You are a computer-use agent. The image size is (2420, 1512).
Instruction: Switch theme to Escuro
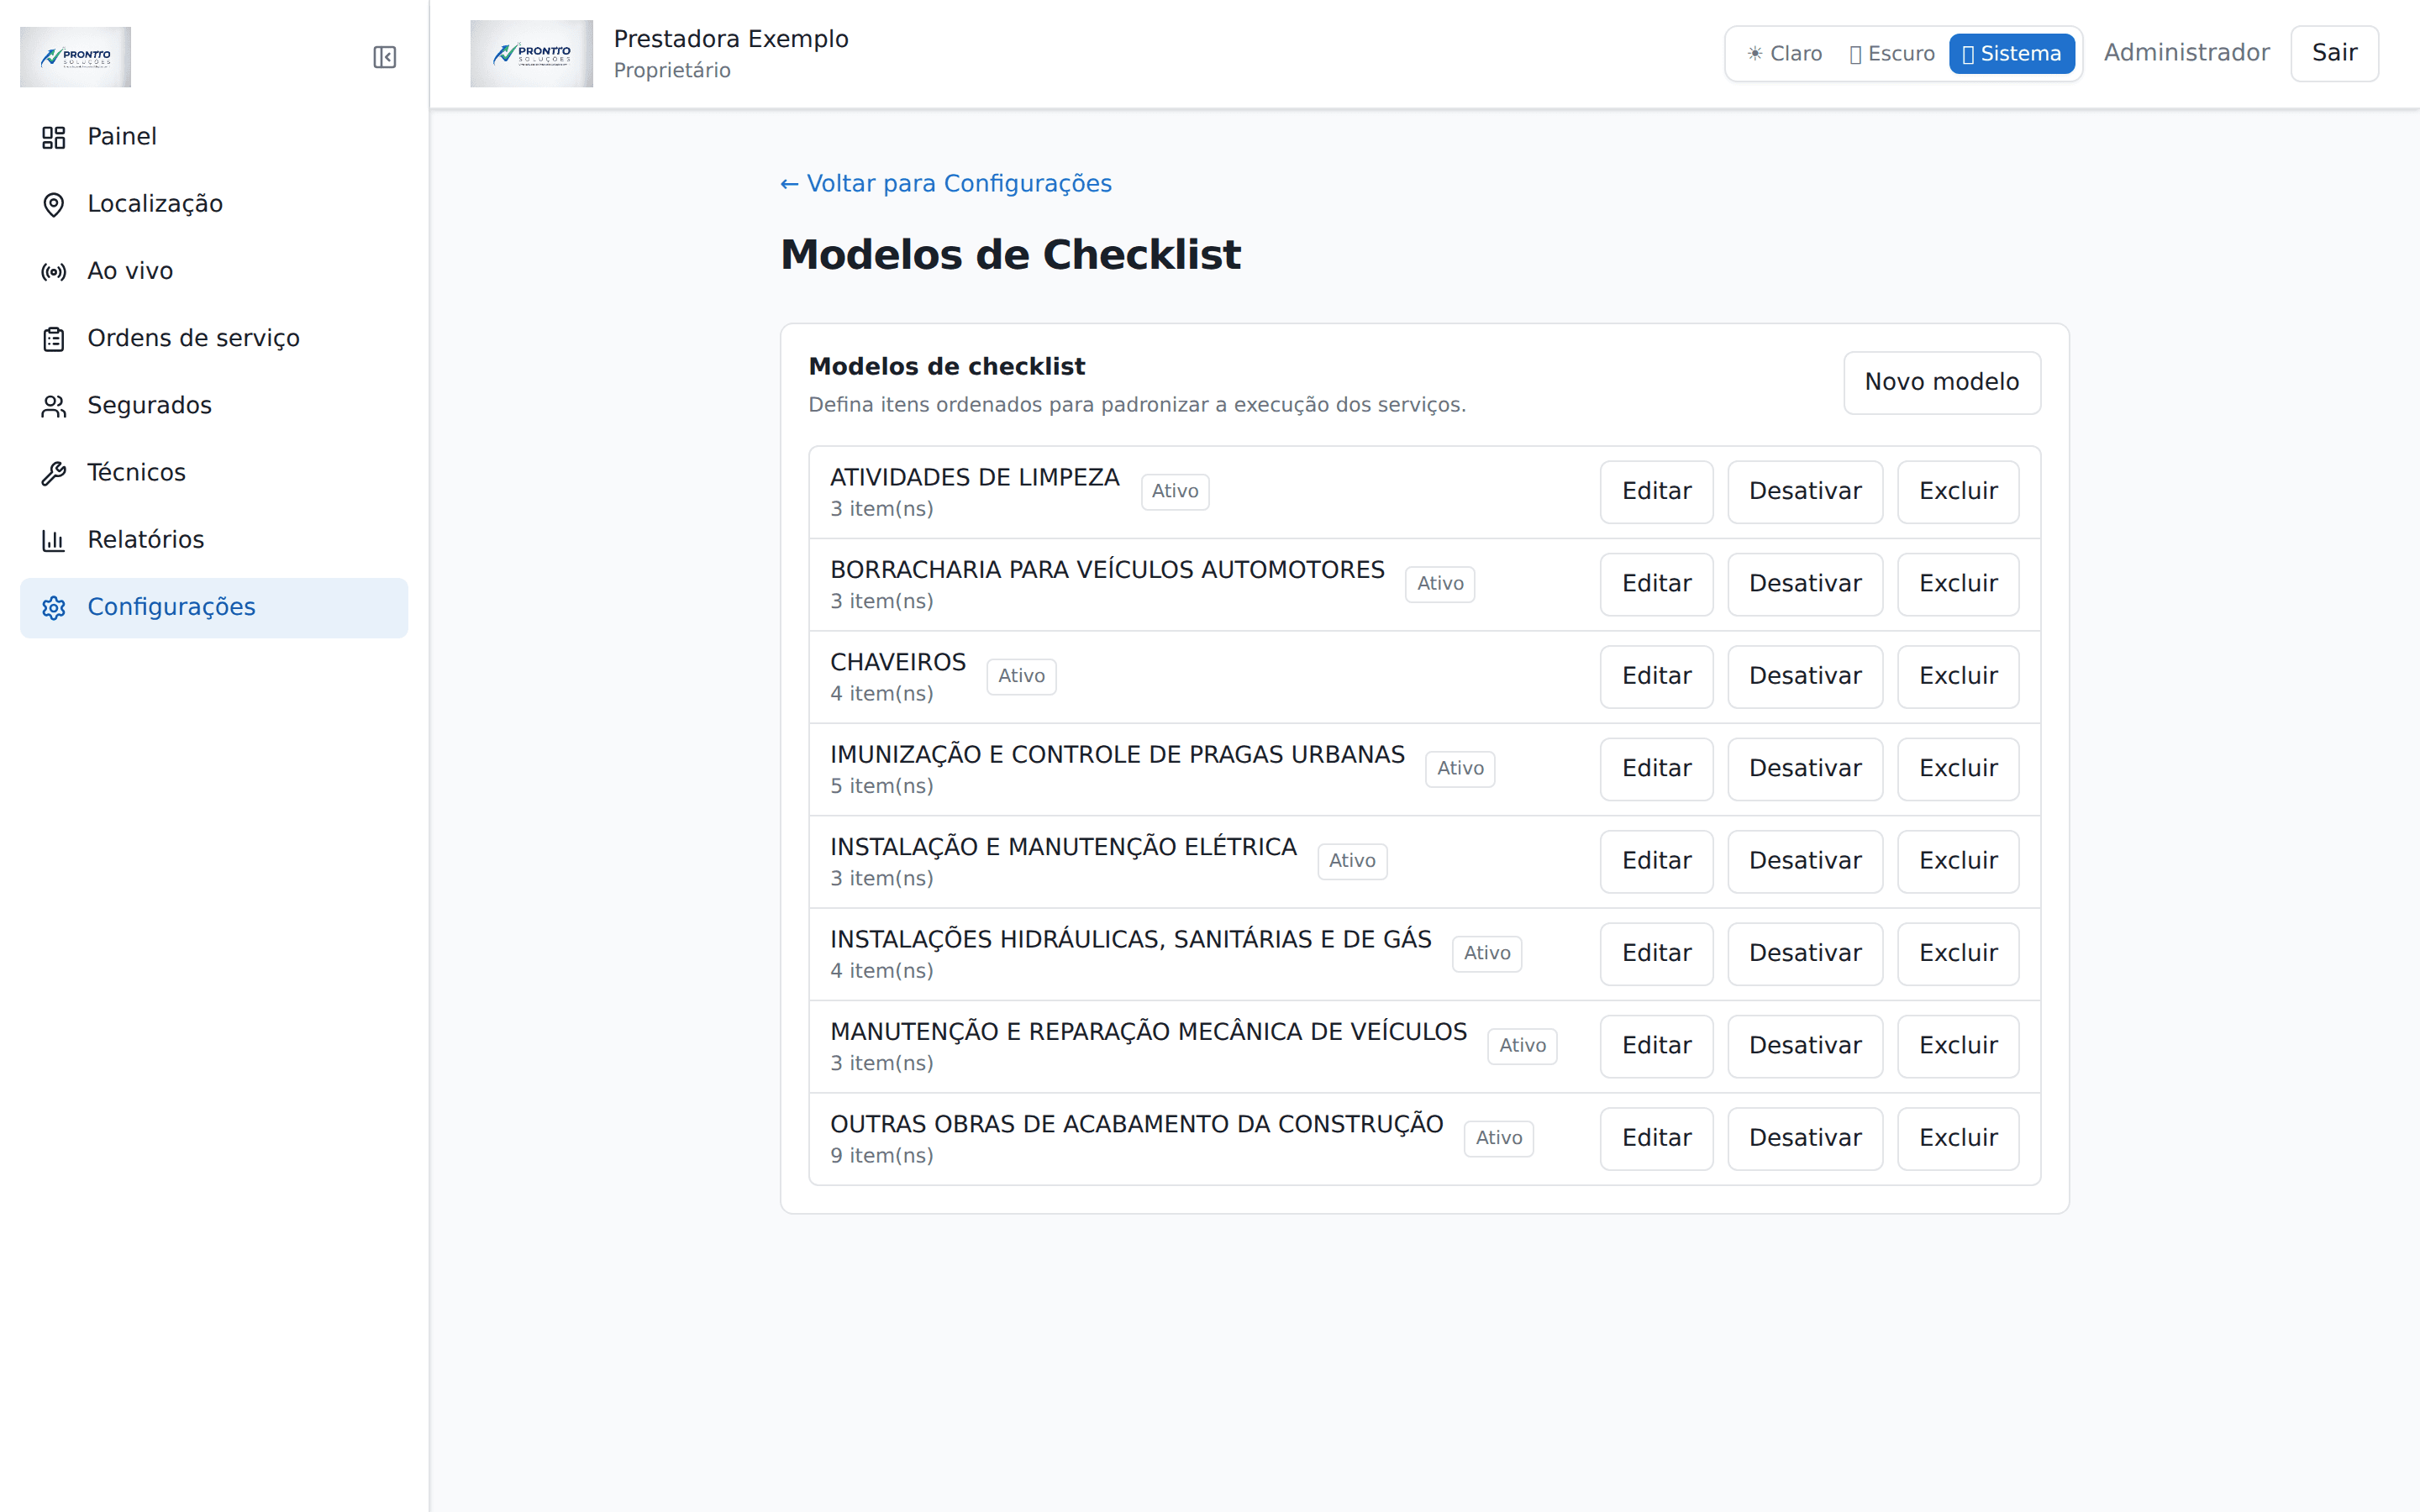coord(1892,54)
